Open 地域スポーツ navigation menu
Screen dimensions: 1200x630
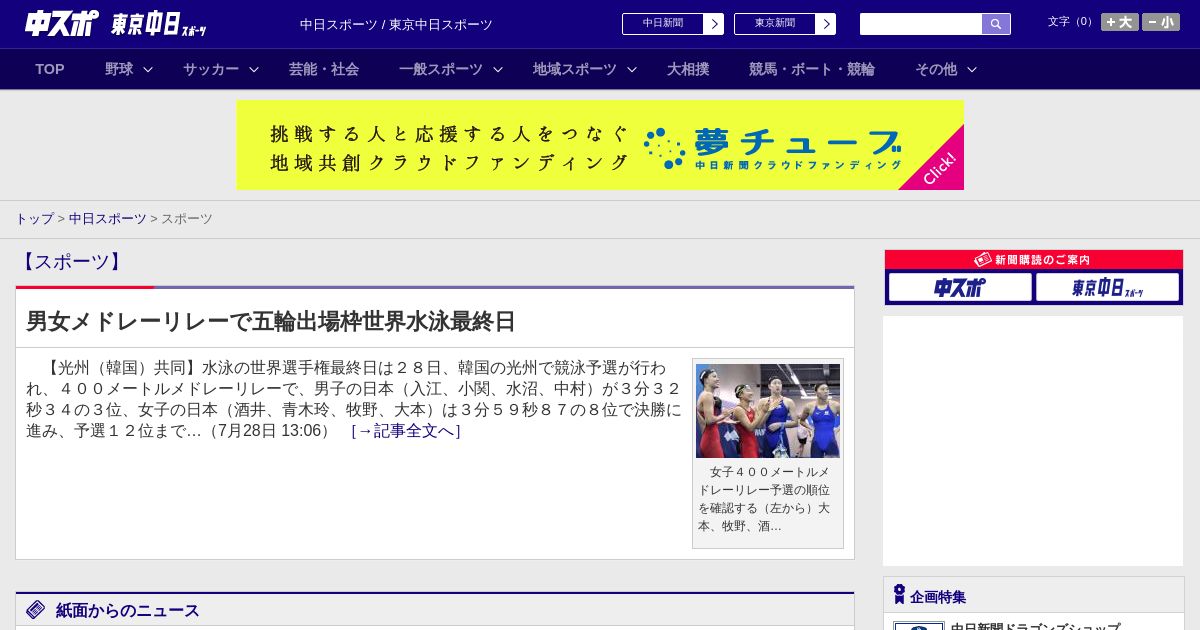coord(575,69)
